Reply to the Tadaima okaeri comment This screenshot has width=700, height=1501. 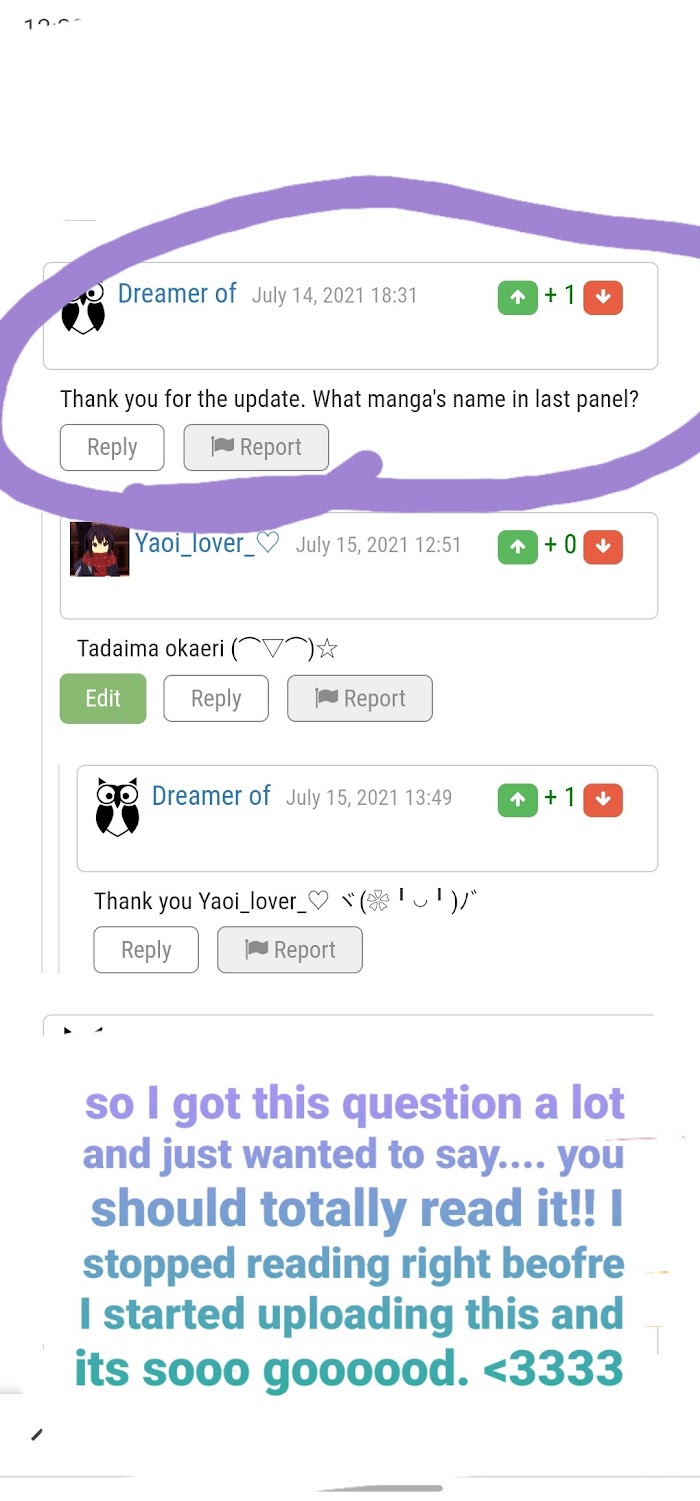coord(216,698)
